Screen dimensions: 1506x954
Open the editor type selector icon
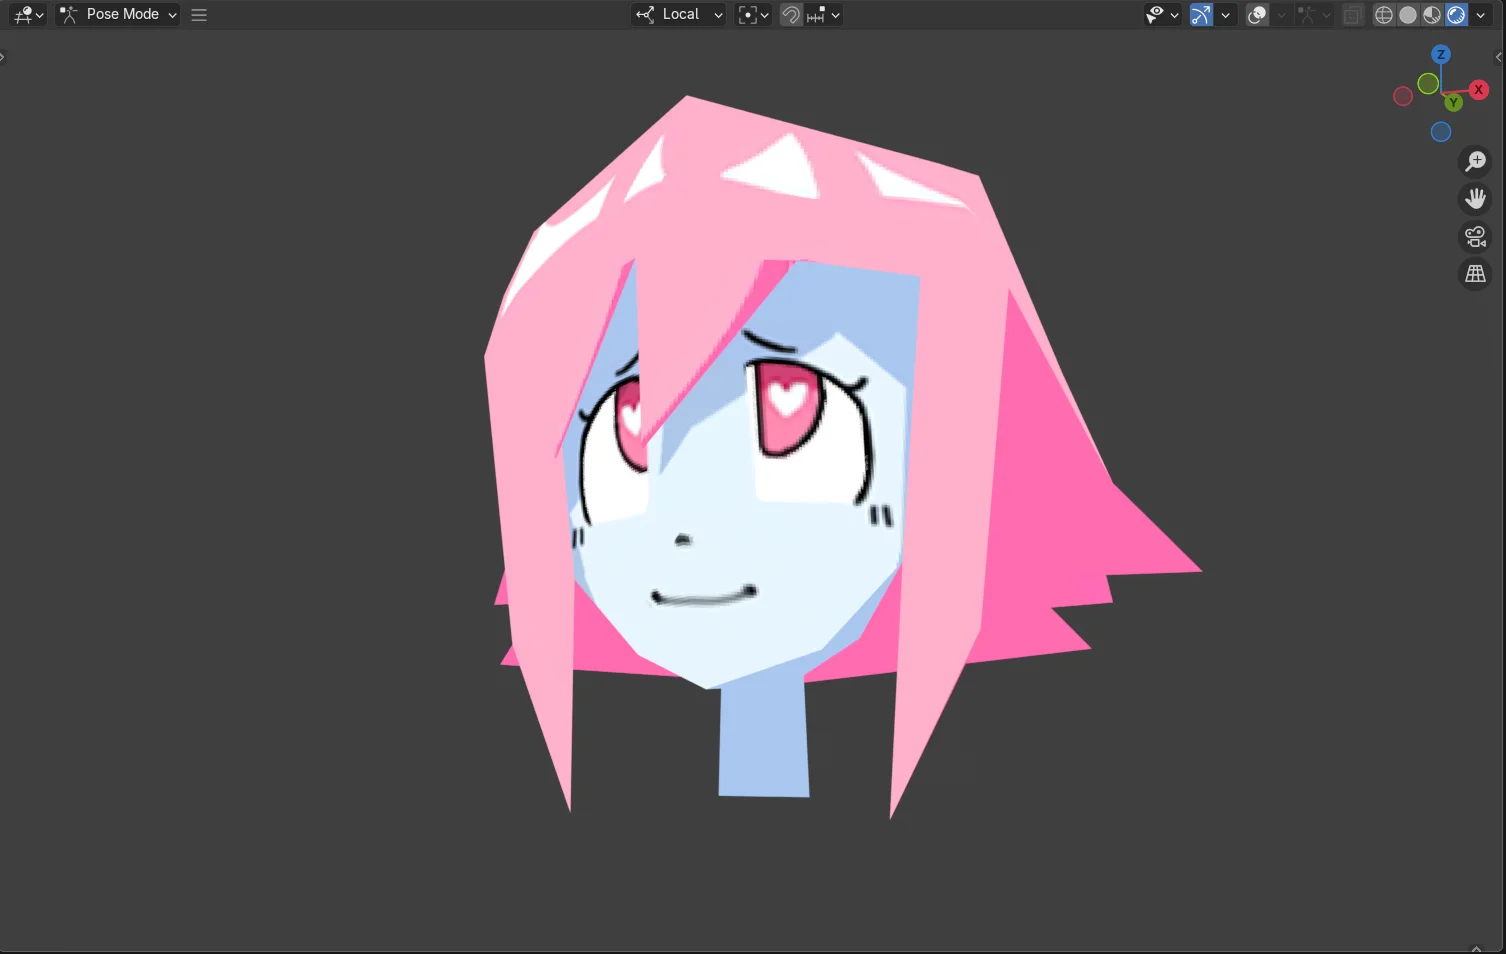coord(22,14)
